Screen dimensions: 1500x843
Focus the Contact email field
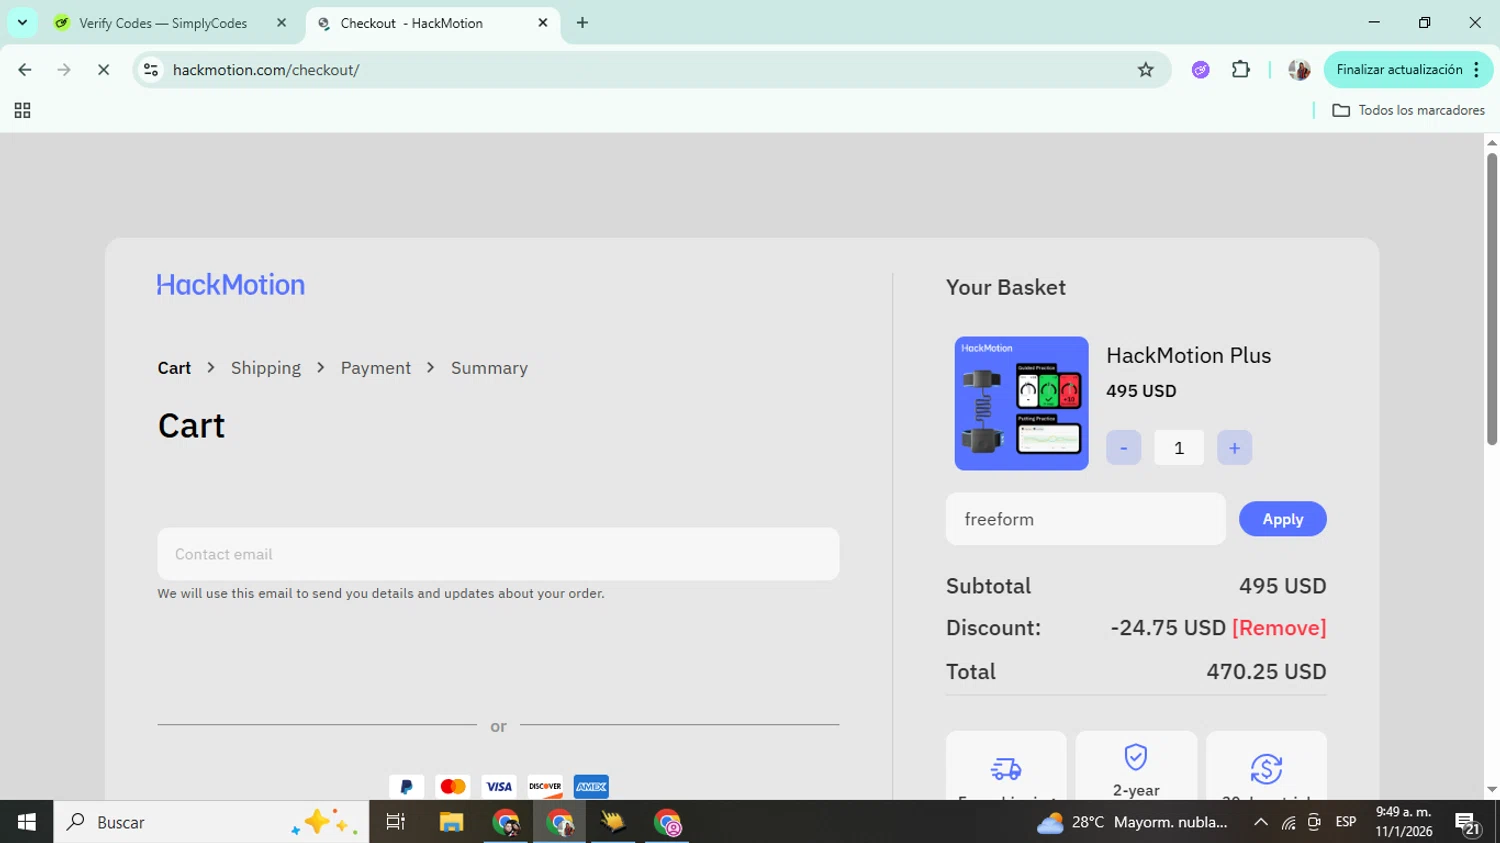[x=498, y=554]
